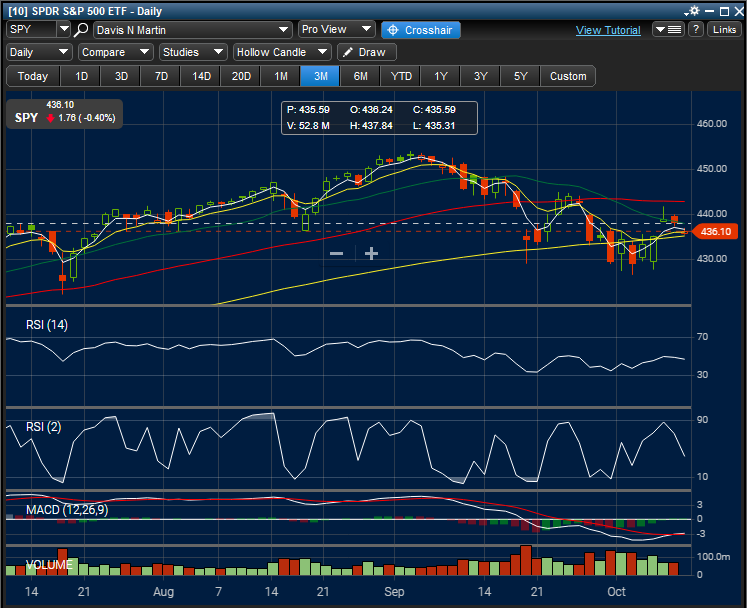Open the window settings gear icon
Screen dimensions: 747x608
(x=693, y=11)
